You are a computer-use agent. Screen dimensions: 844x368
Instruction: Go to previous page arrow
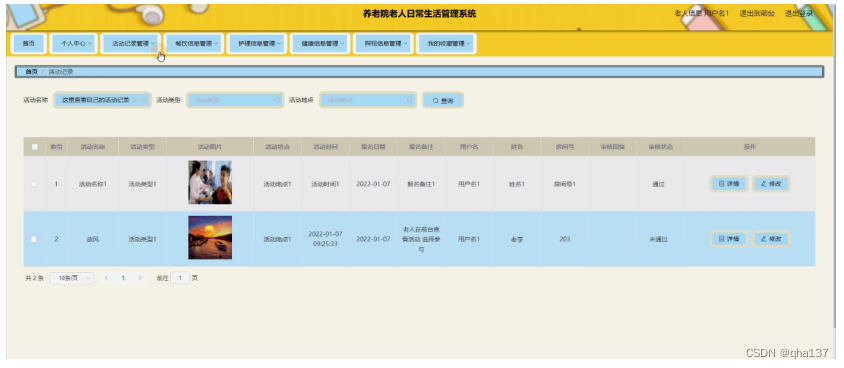pos(106,278)
